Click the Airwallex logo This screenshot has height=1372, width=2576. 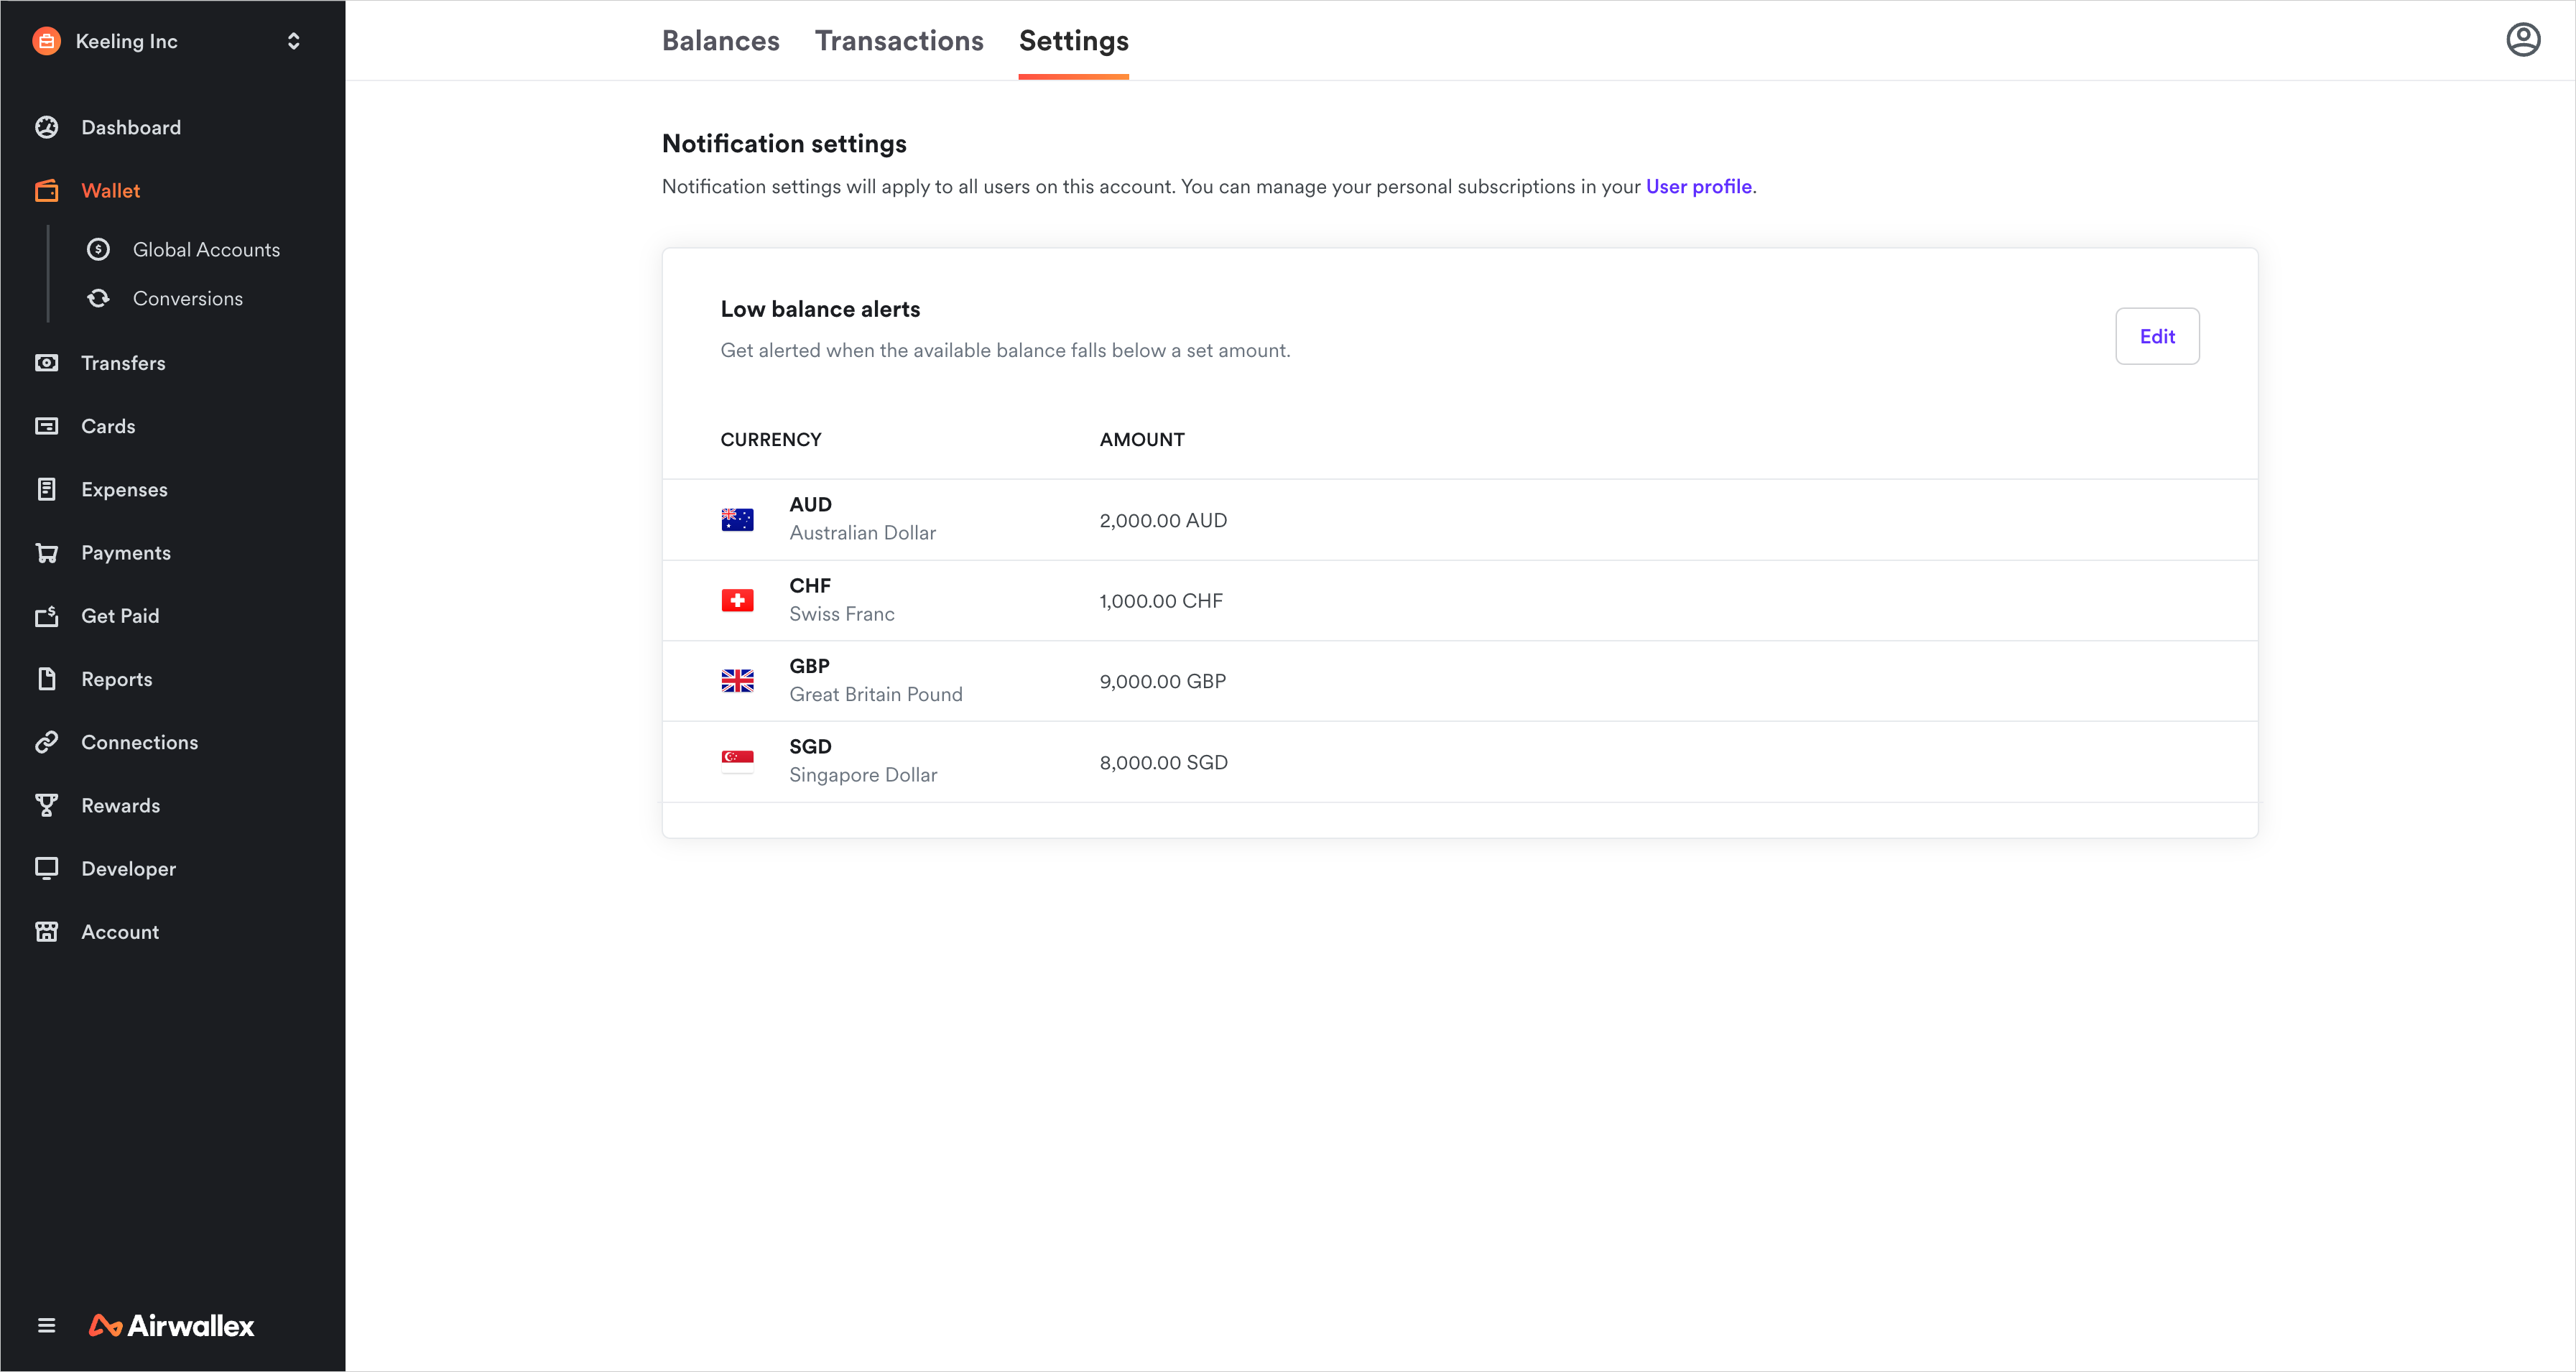[x=171, y=1326]
